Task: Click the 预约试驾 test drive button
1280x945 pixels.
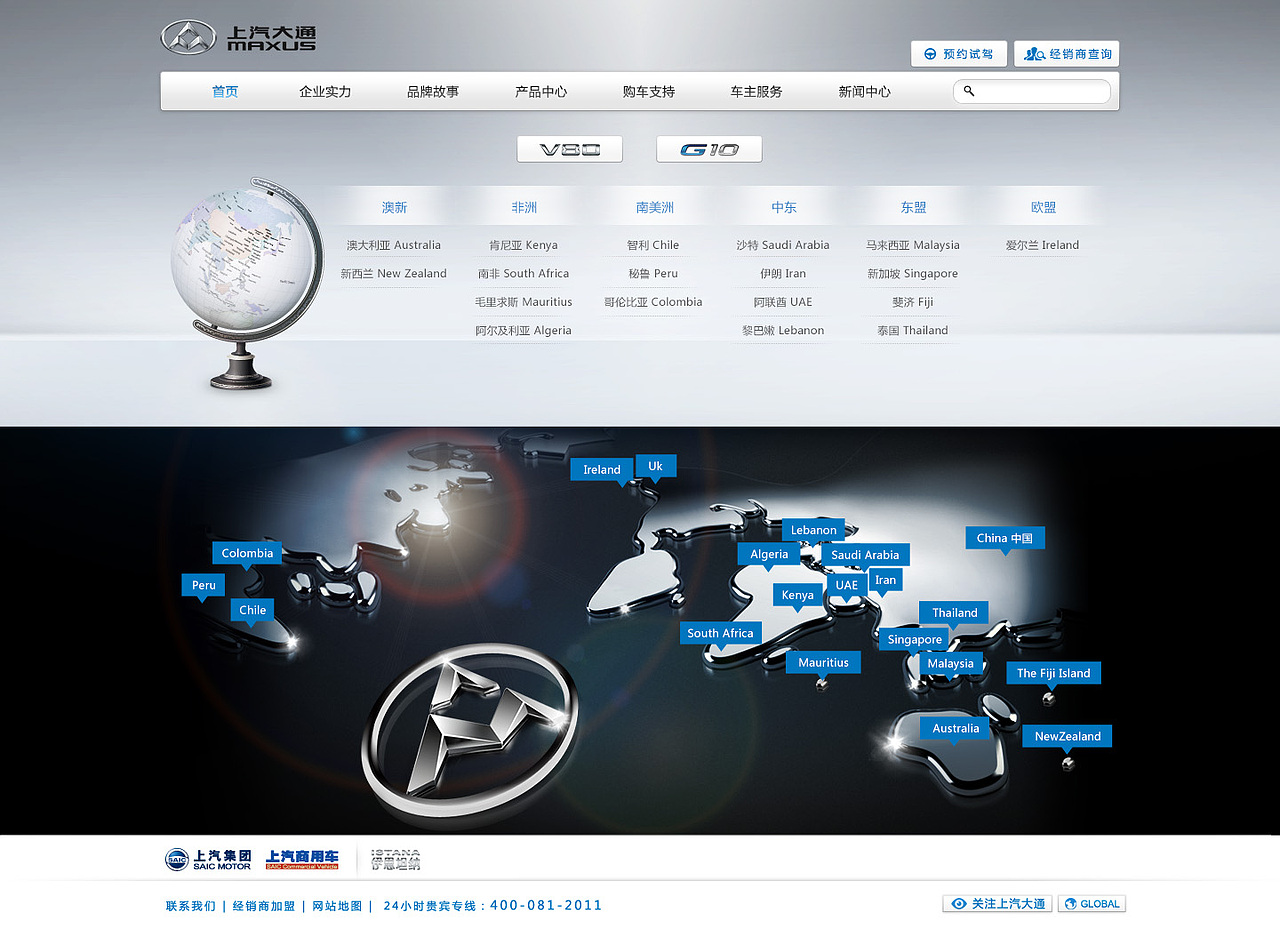Action: (959, 54)
